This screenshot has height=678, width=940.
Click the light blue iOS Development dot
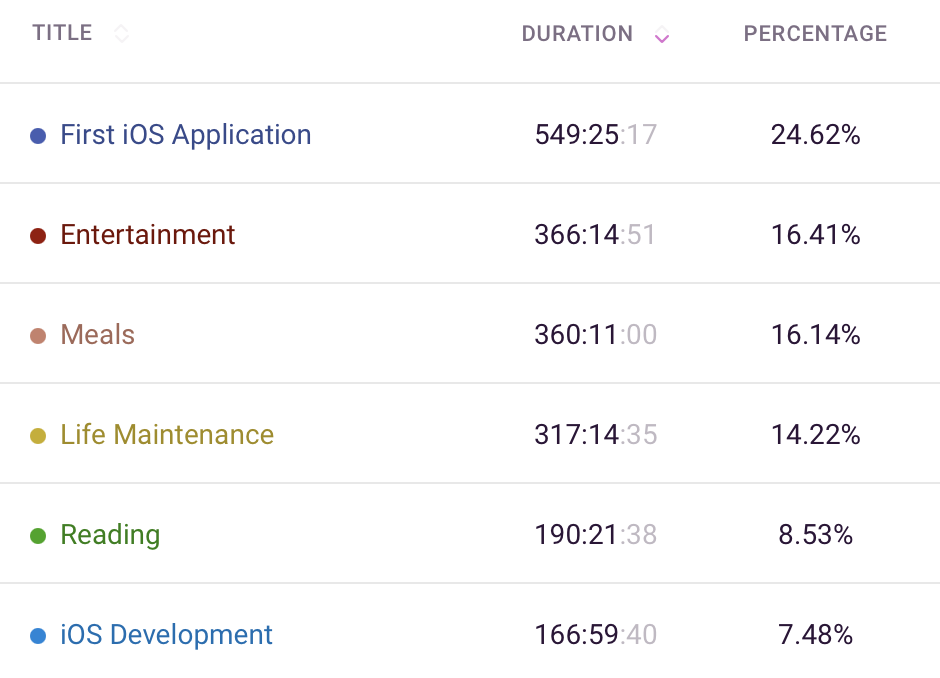tap(38, 636)
